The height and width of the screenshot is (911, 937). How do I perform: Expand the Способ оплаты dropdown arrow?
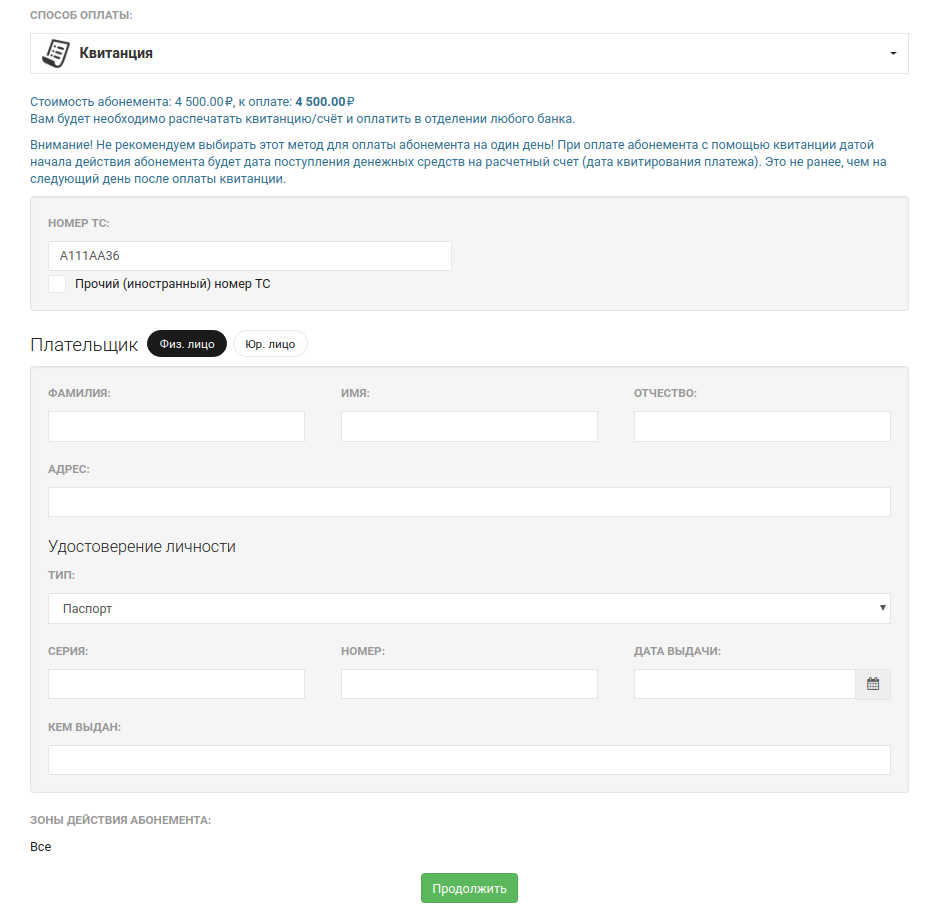click(893, 54)
